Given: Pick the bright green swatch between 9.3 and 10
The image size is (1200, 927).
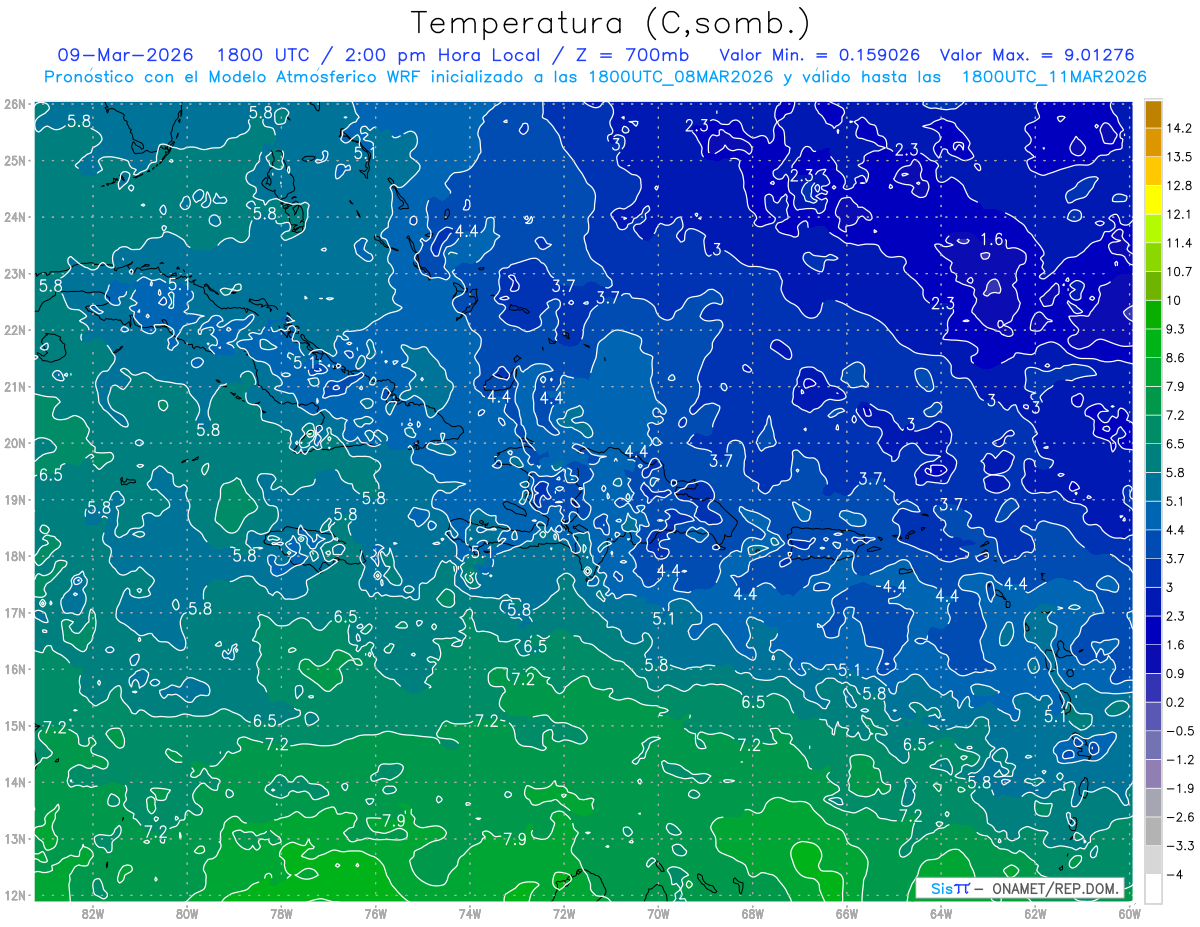Looking at the screenshot, I should [x=1153, y=314].
